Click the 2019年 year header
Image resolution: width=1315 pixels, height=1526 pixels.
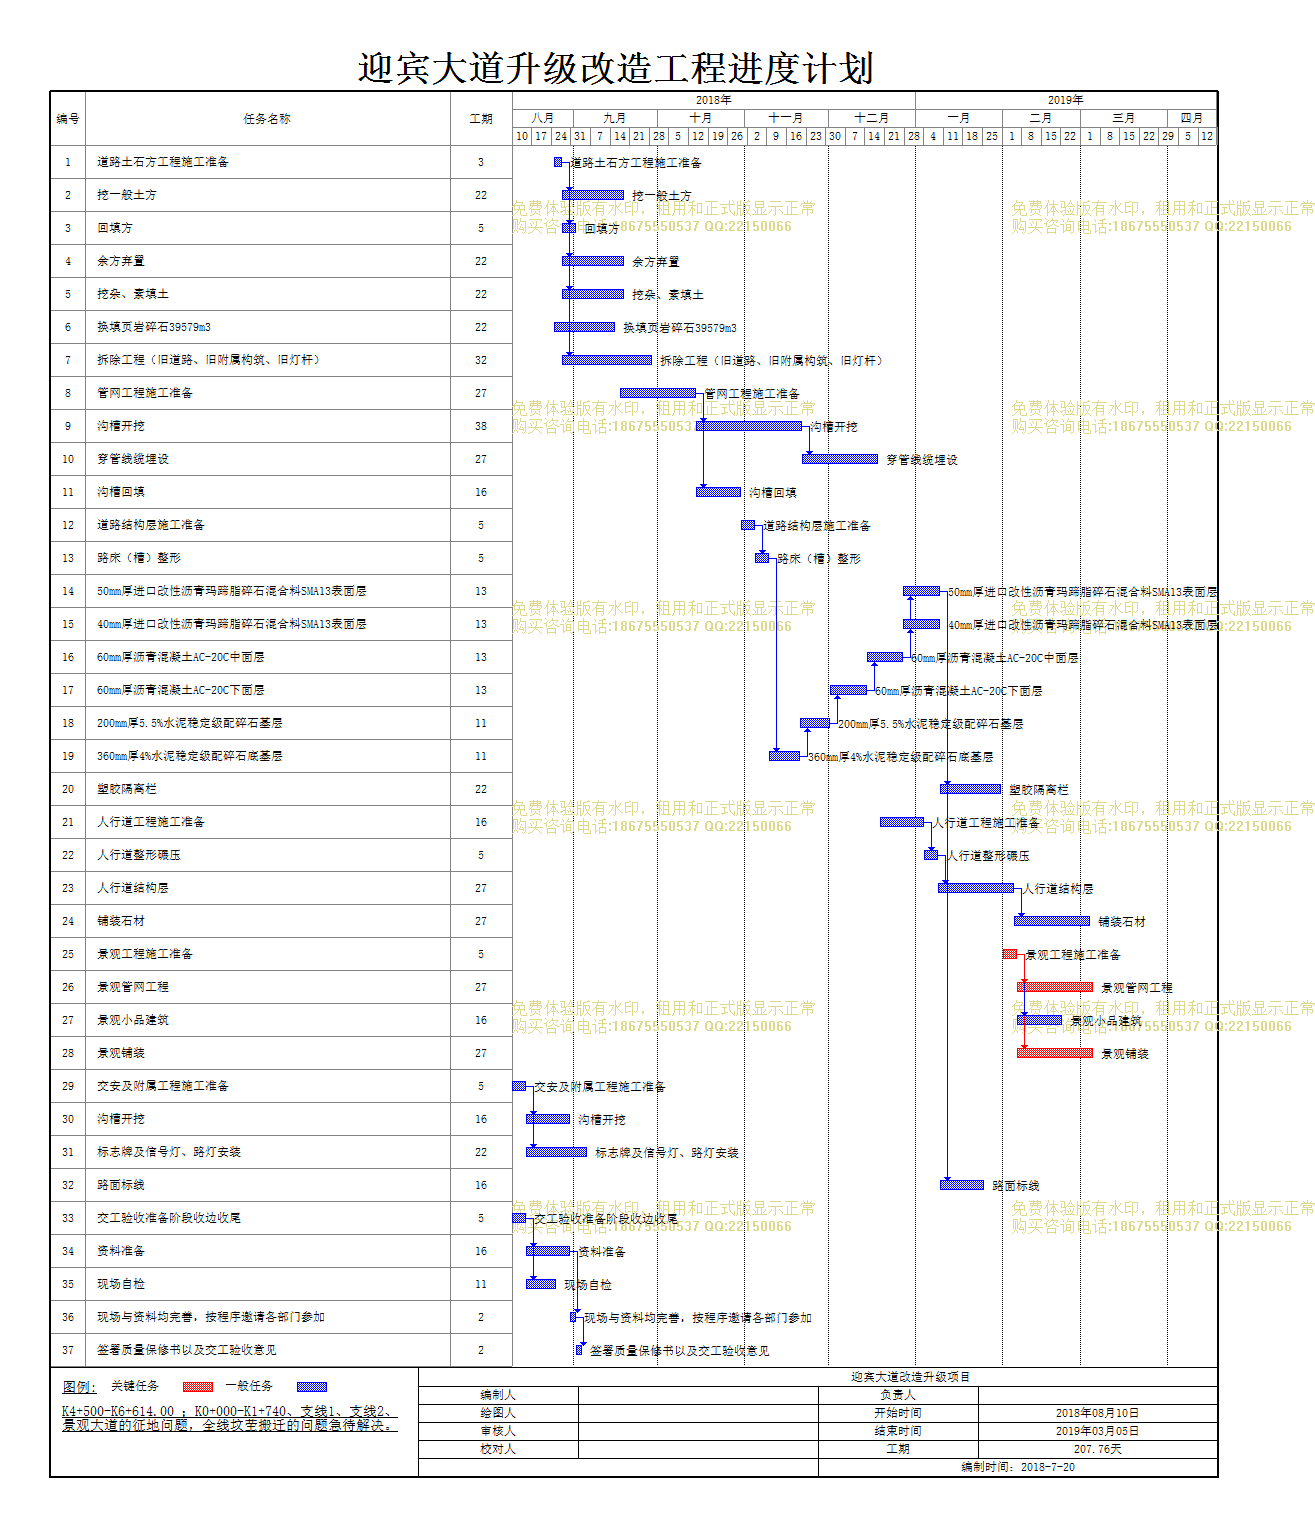point(1066,100)
